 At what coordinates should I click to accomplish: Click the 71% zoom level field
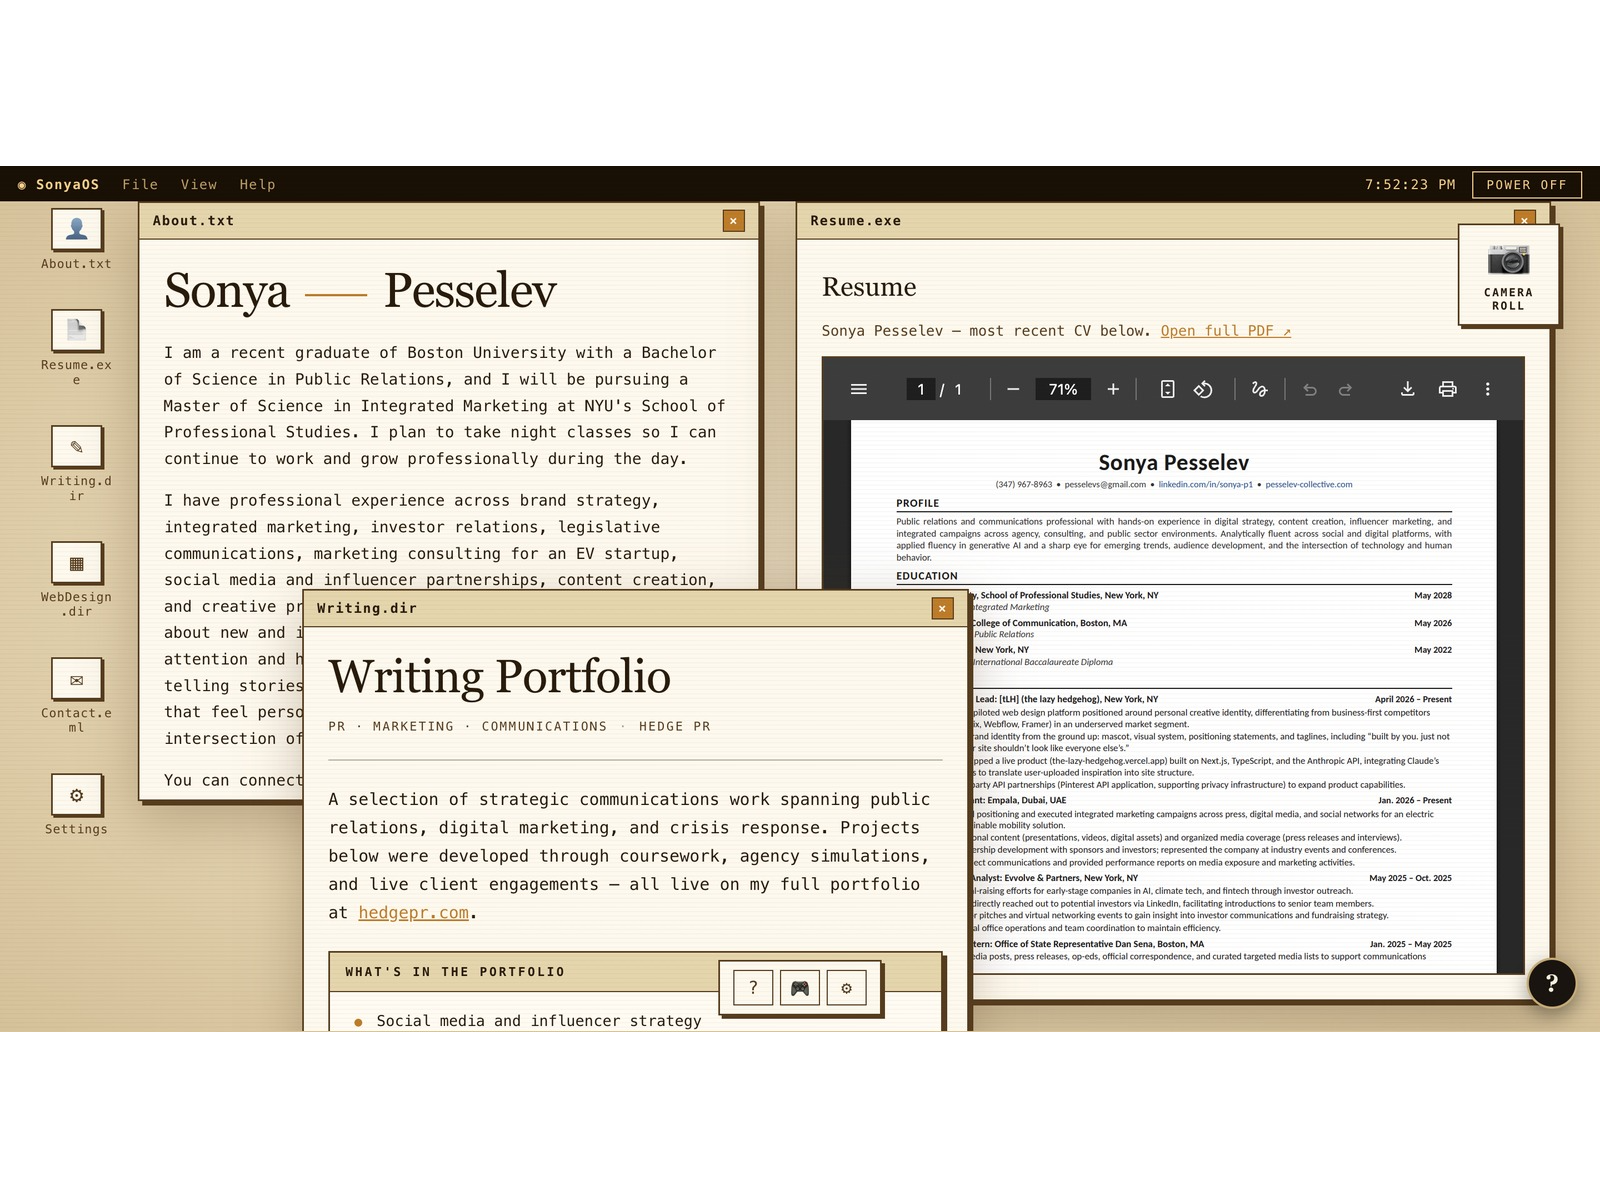coord(1063,389)
